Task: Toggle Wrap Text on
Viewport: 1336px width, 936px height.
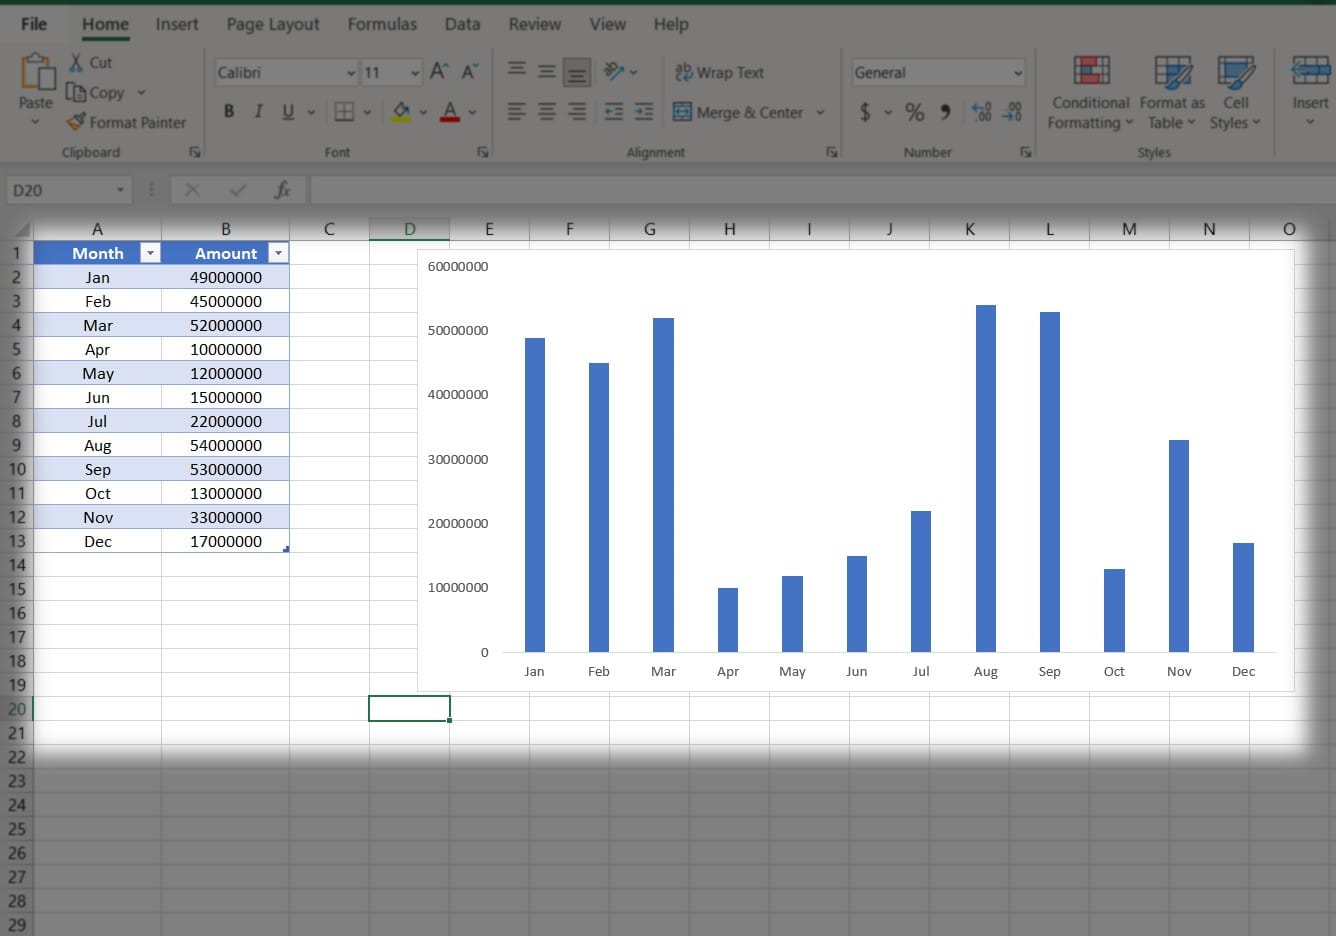Action: (x=719, y=72)
